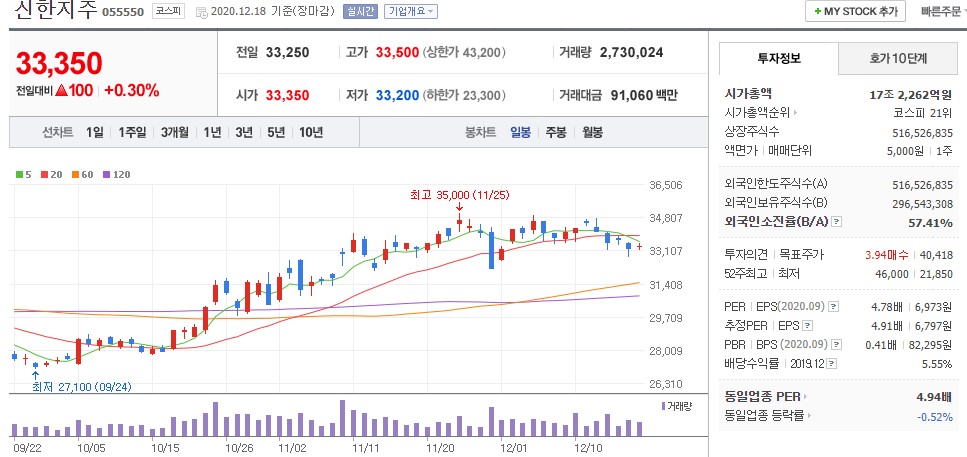967x457 pixels.
Task: Click red up-triangle beside 전일대비 100
Action: tap(61, 91)
